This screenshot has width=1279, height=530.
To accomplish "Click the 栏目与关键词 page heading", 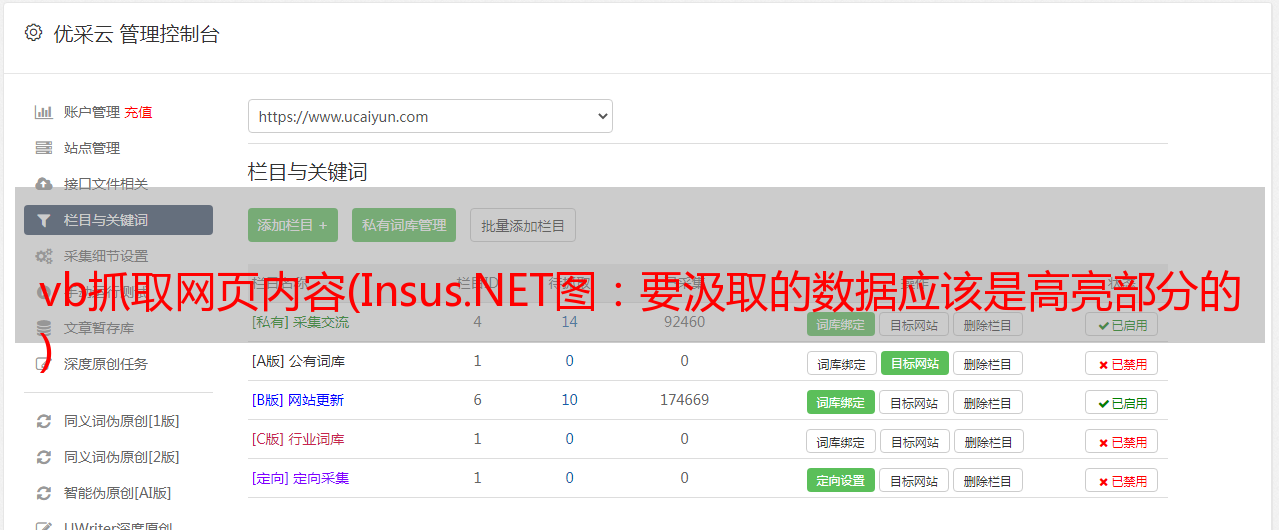I will pos(308,172).
